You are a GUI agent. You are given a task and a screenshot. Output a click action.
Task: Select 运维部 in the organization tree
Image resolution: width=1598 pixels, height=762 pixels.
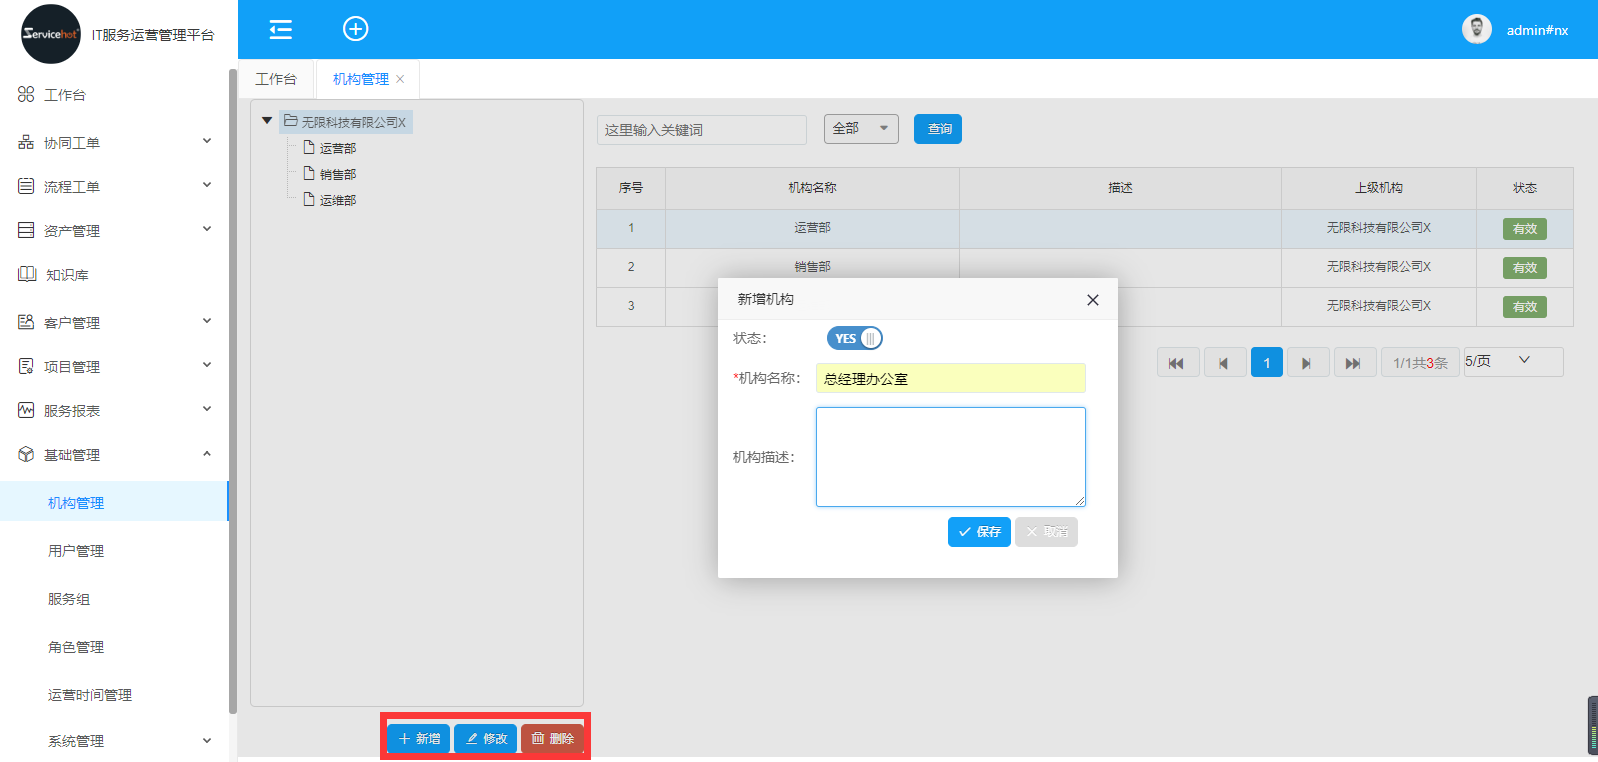[x=337, y=200]
